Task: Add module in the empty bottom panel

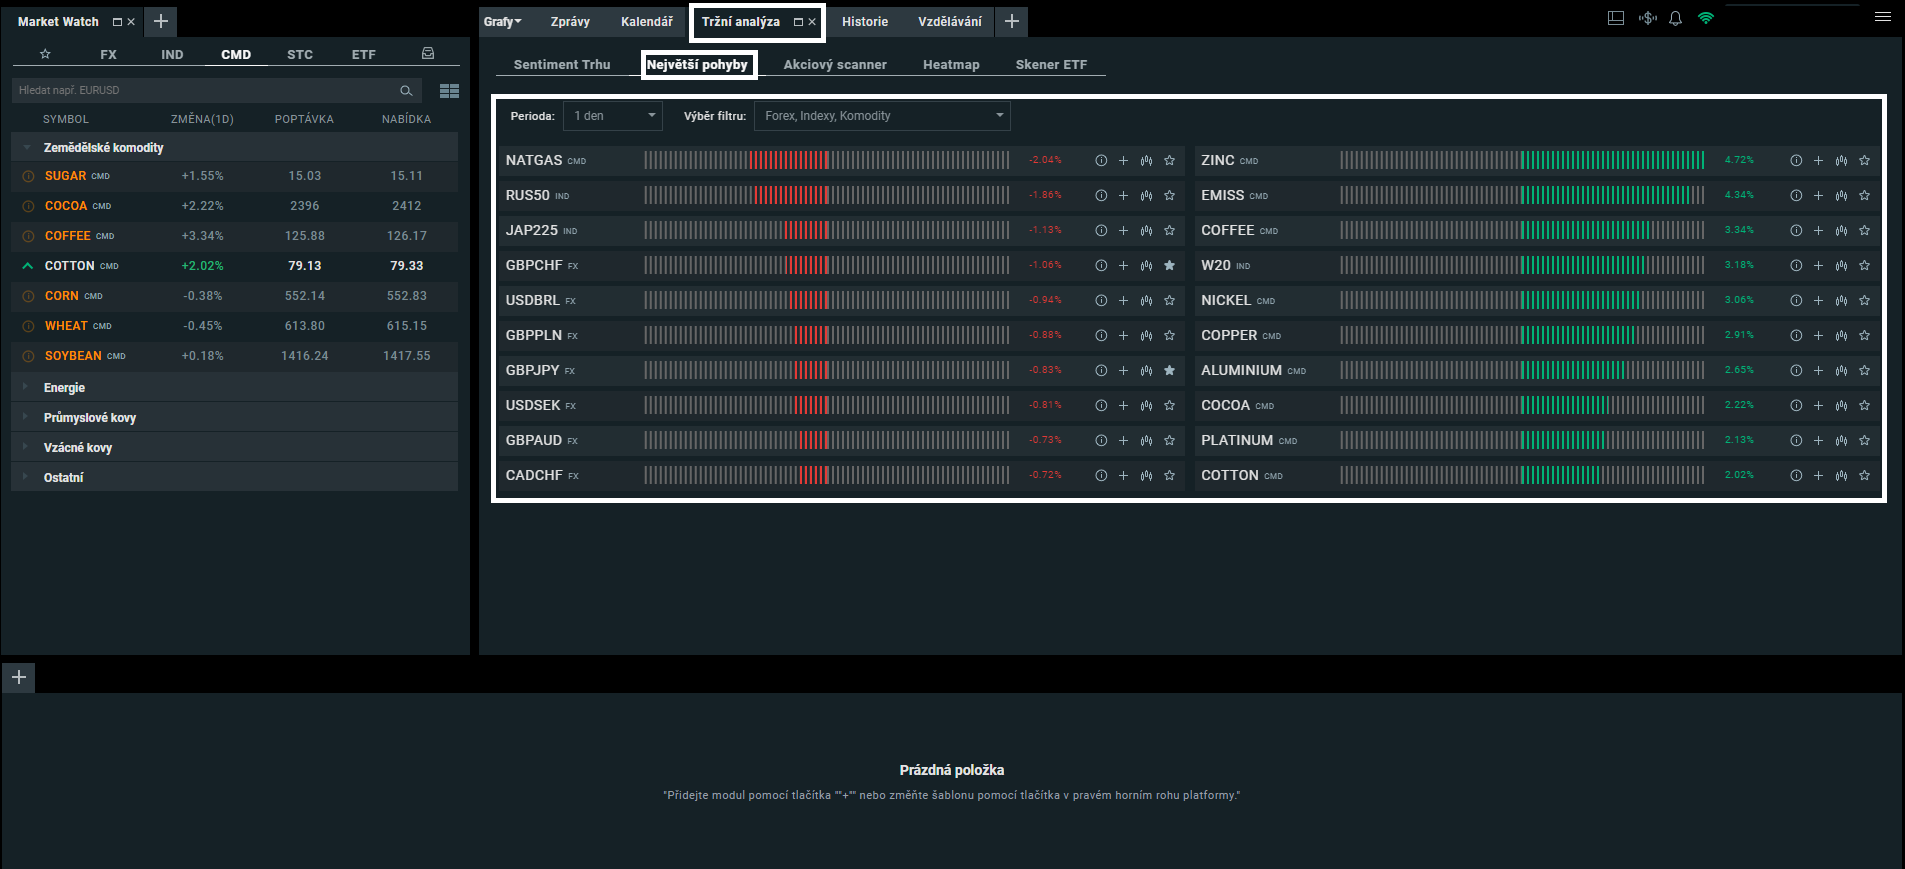Action: pyautogui.click(x=18, y=677)
